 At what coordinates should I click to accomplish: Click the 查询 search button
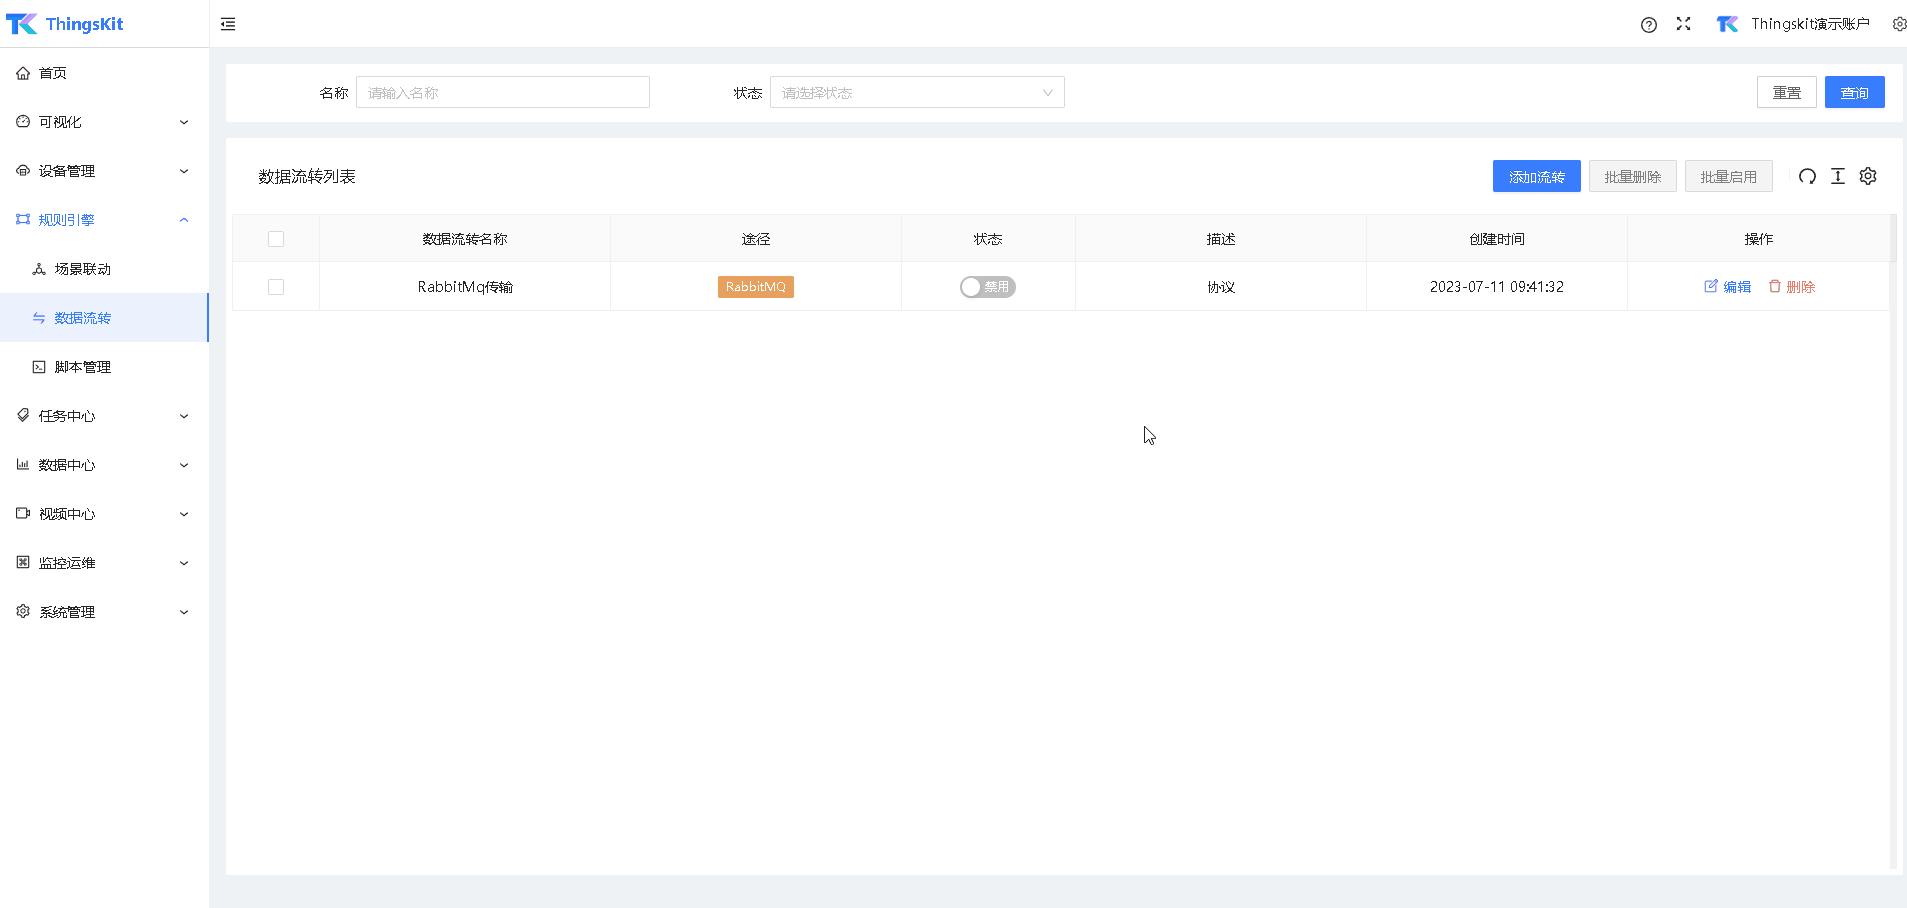[x=1854, y=93]
